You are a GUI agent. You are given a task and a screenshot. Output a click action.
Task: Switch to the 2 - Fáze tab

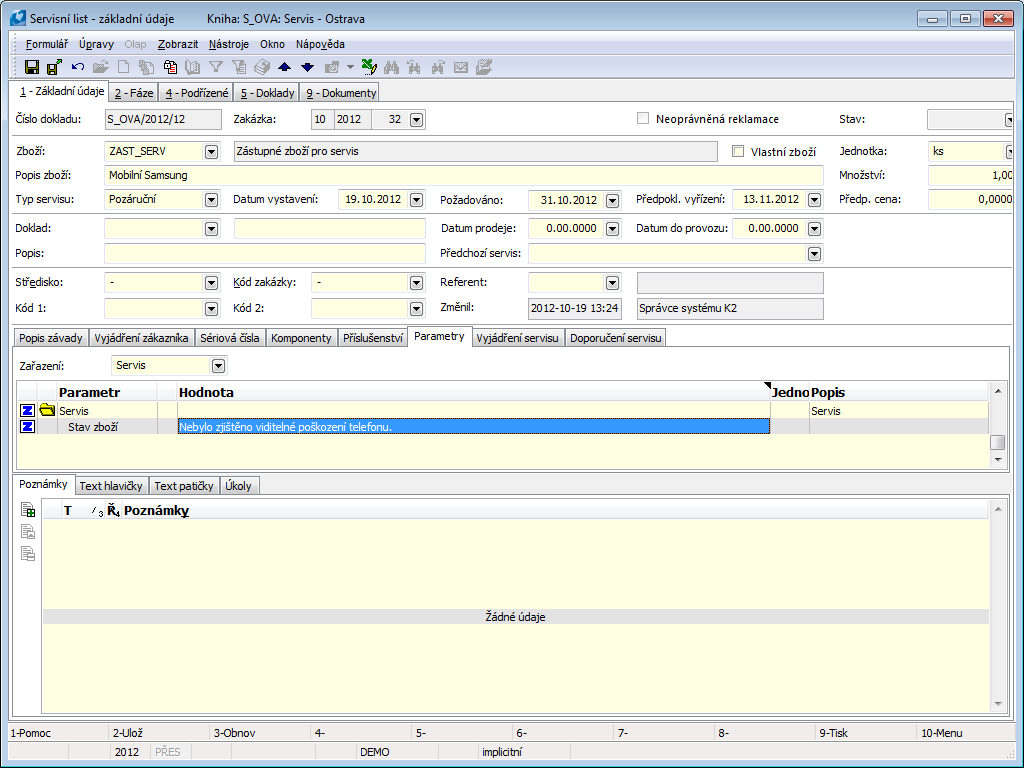(x=133, y=93)
